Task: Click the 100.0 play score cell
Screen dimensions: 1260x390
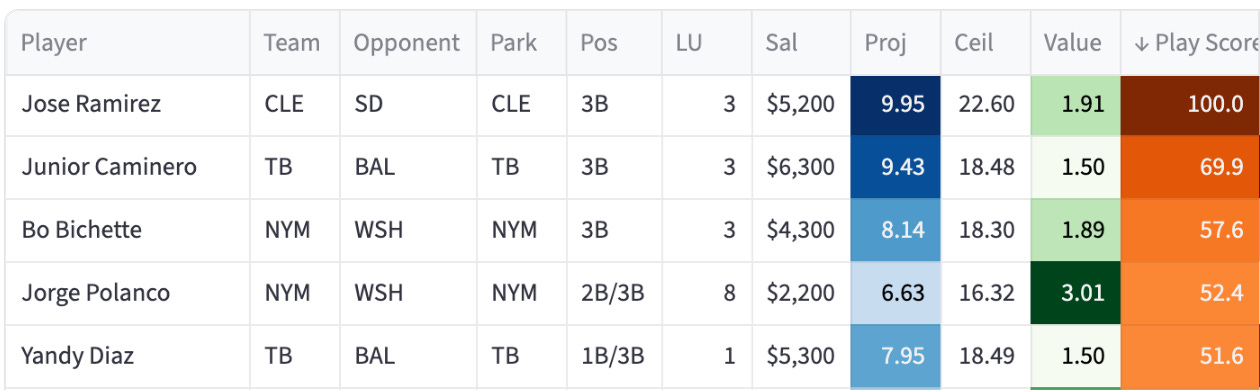Action: click(x=1190, y=104)
